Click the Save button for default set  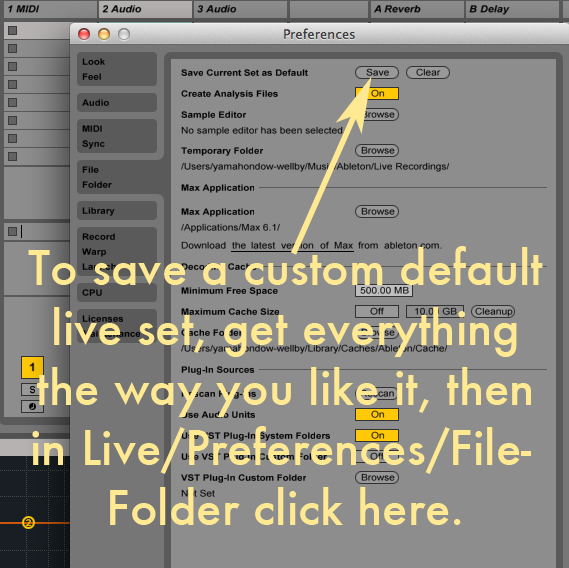[x=377, y=72]
